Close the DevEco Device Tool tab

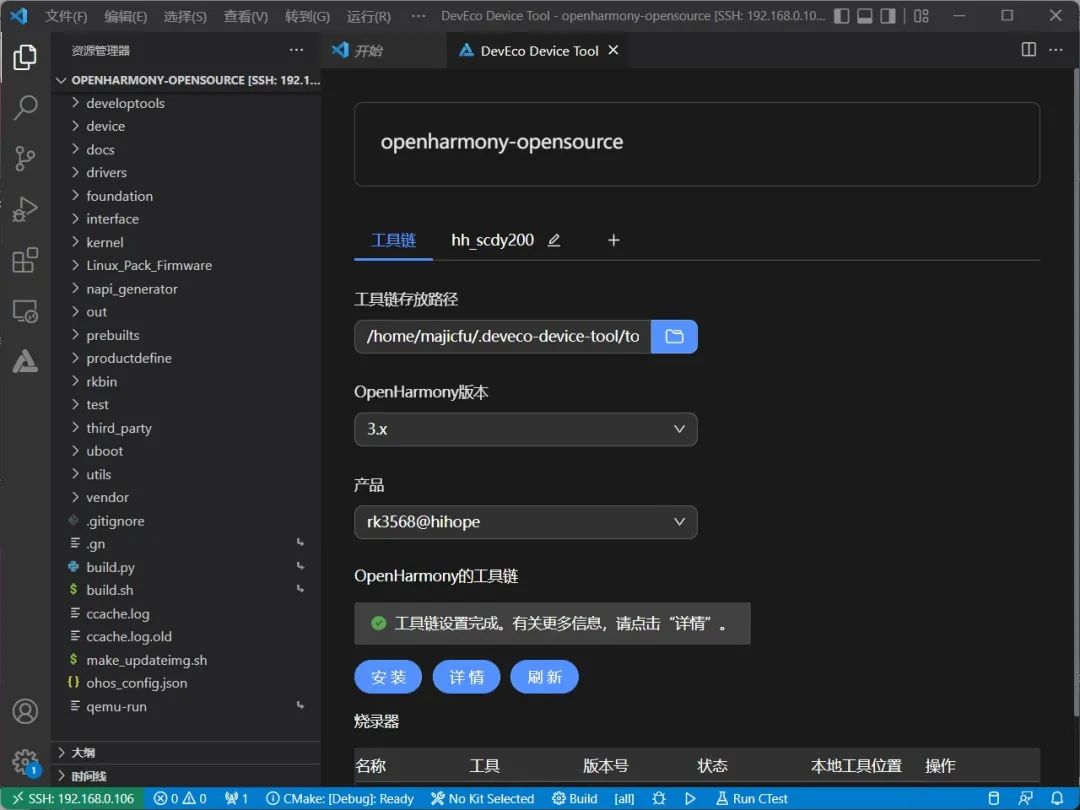coord(613,50)
